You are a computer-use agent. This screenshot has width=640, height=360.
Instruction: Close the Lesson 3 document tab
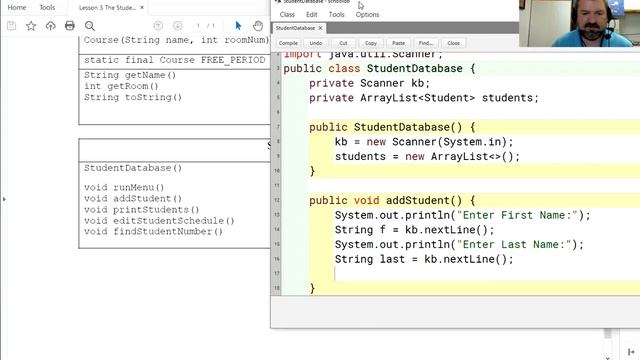click(142, 7)
